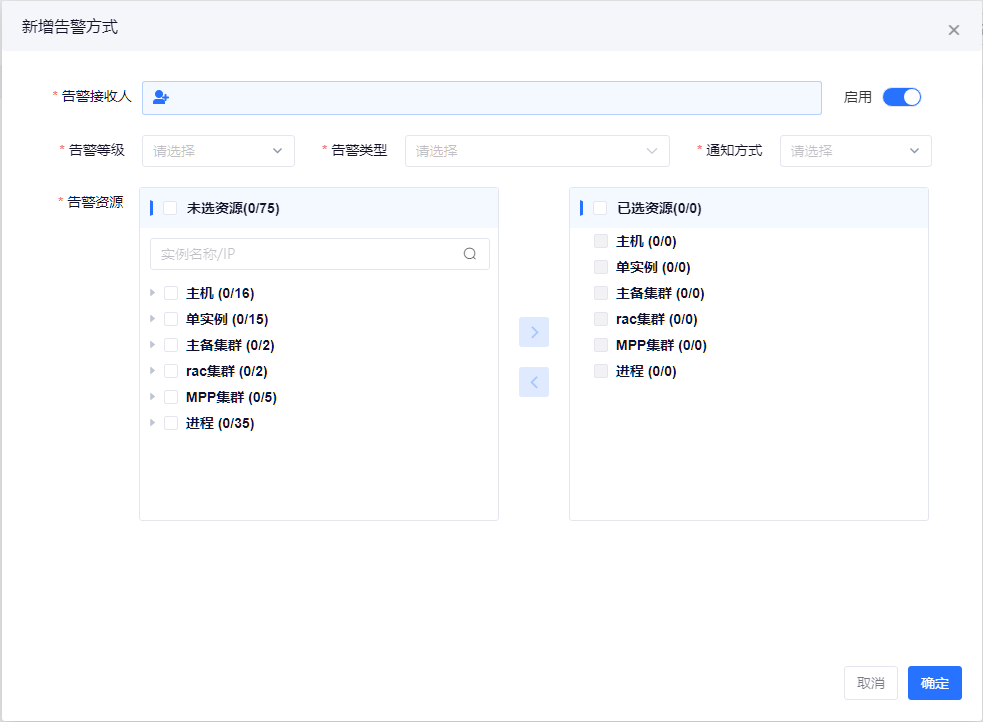This screenshot has width=983, height=722.
Task: Click the 实例名称/IP search input field
Action: pos(305,254)
